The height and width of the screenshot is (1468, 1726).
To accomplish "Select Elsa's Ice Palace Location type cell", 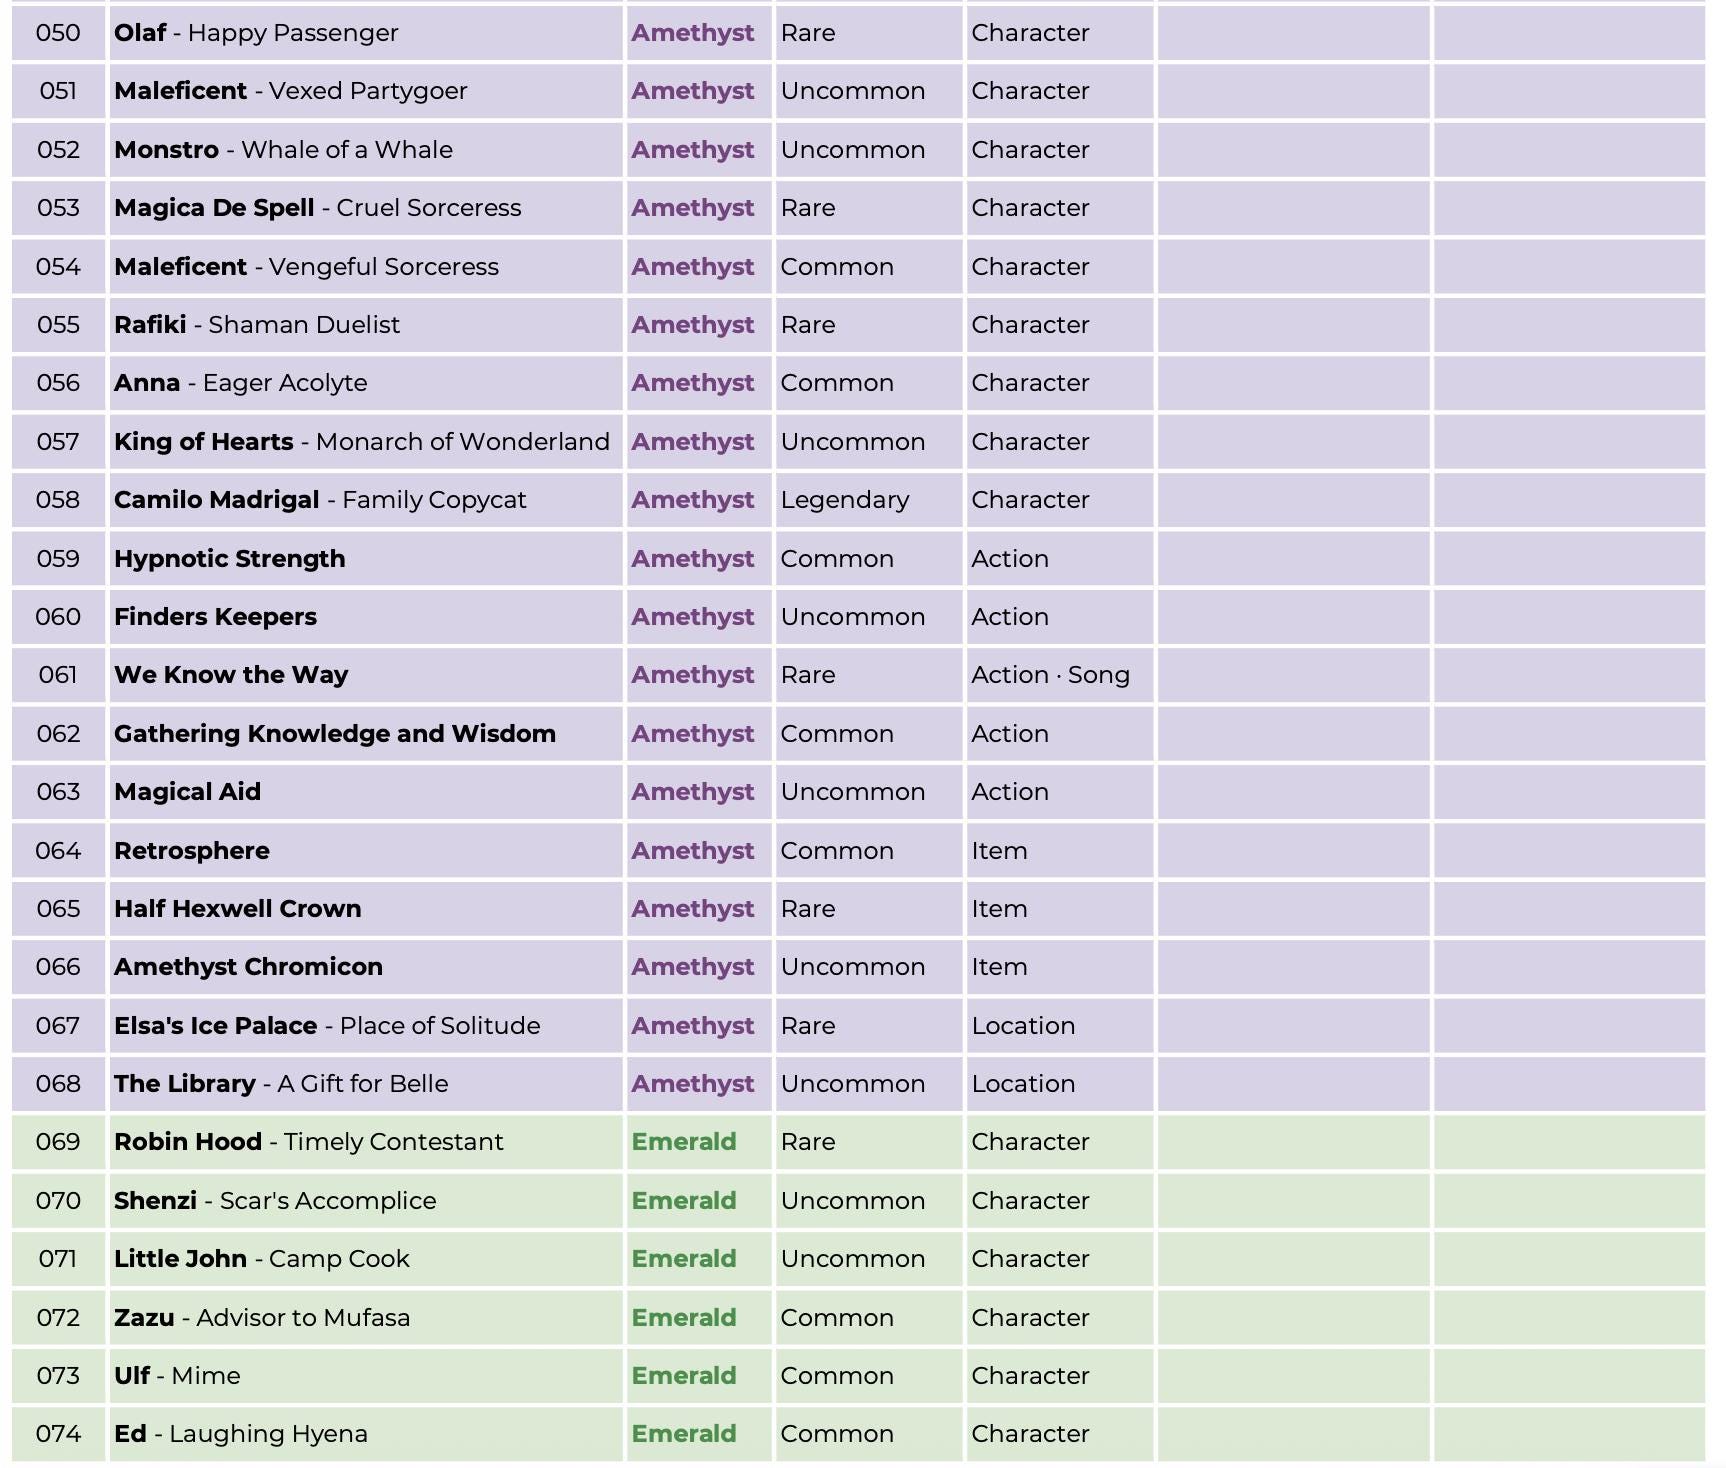I will [x=1059, y=1026].
